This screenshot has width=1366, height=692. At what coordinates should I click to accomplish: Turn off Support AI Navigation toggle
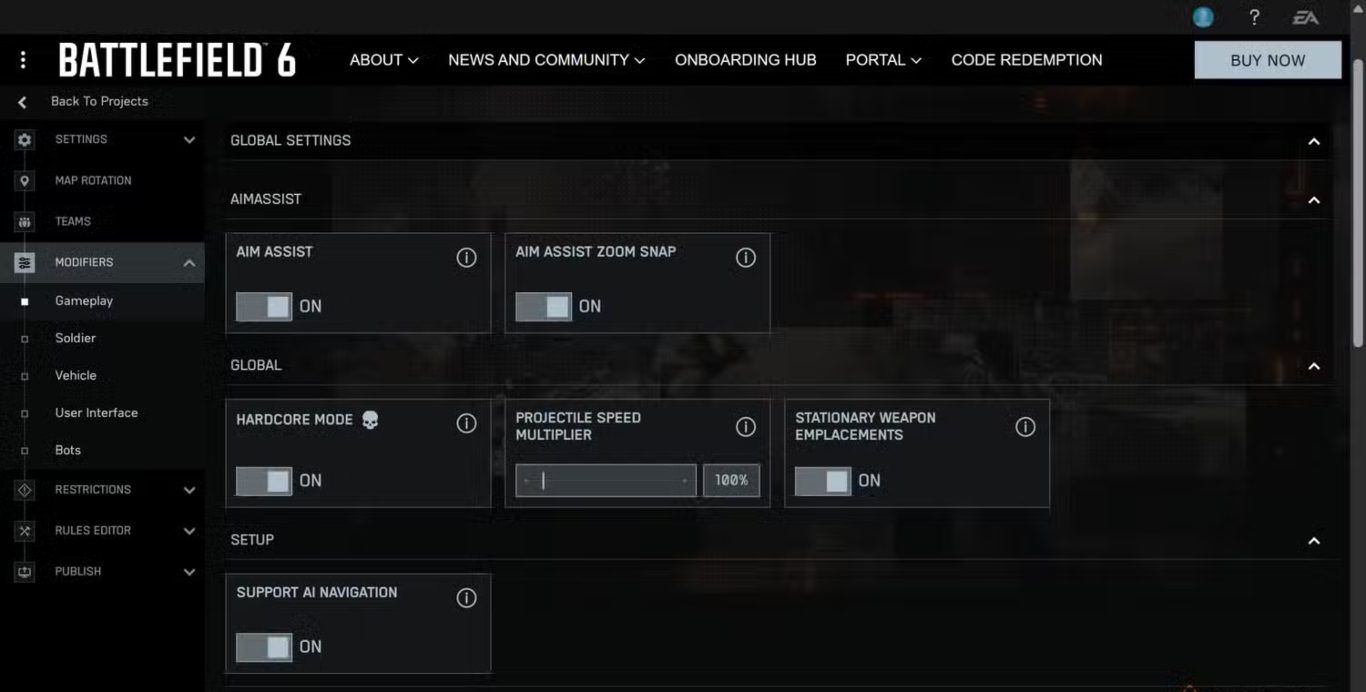264,647
